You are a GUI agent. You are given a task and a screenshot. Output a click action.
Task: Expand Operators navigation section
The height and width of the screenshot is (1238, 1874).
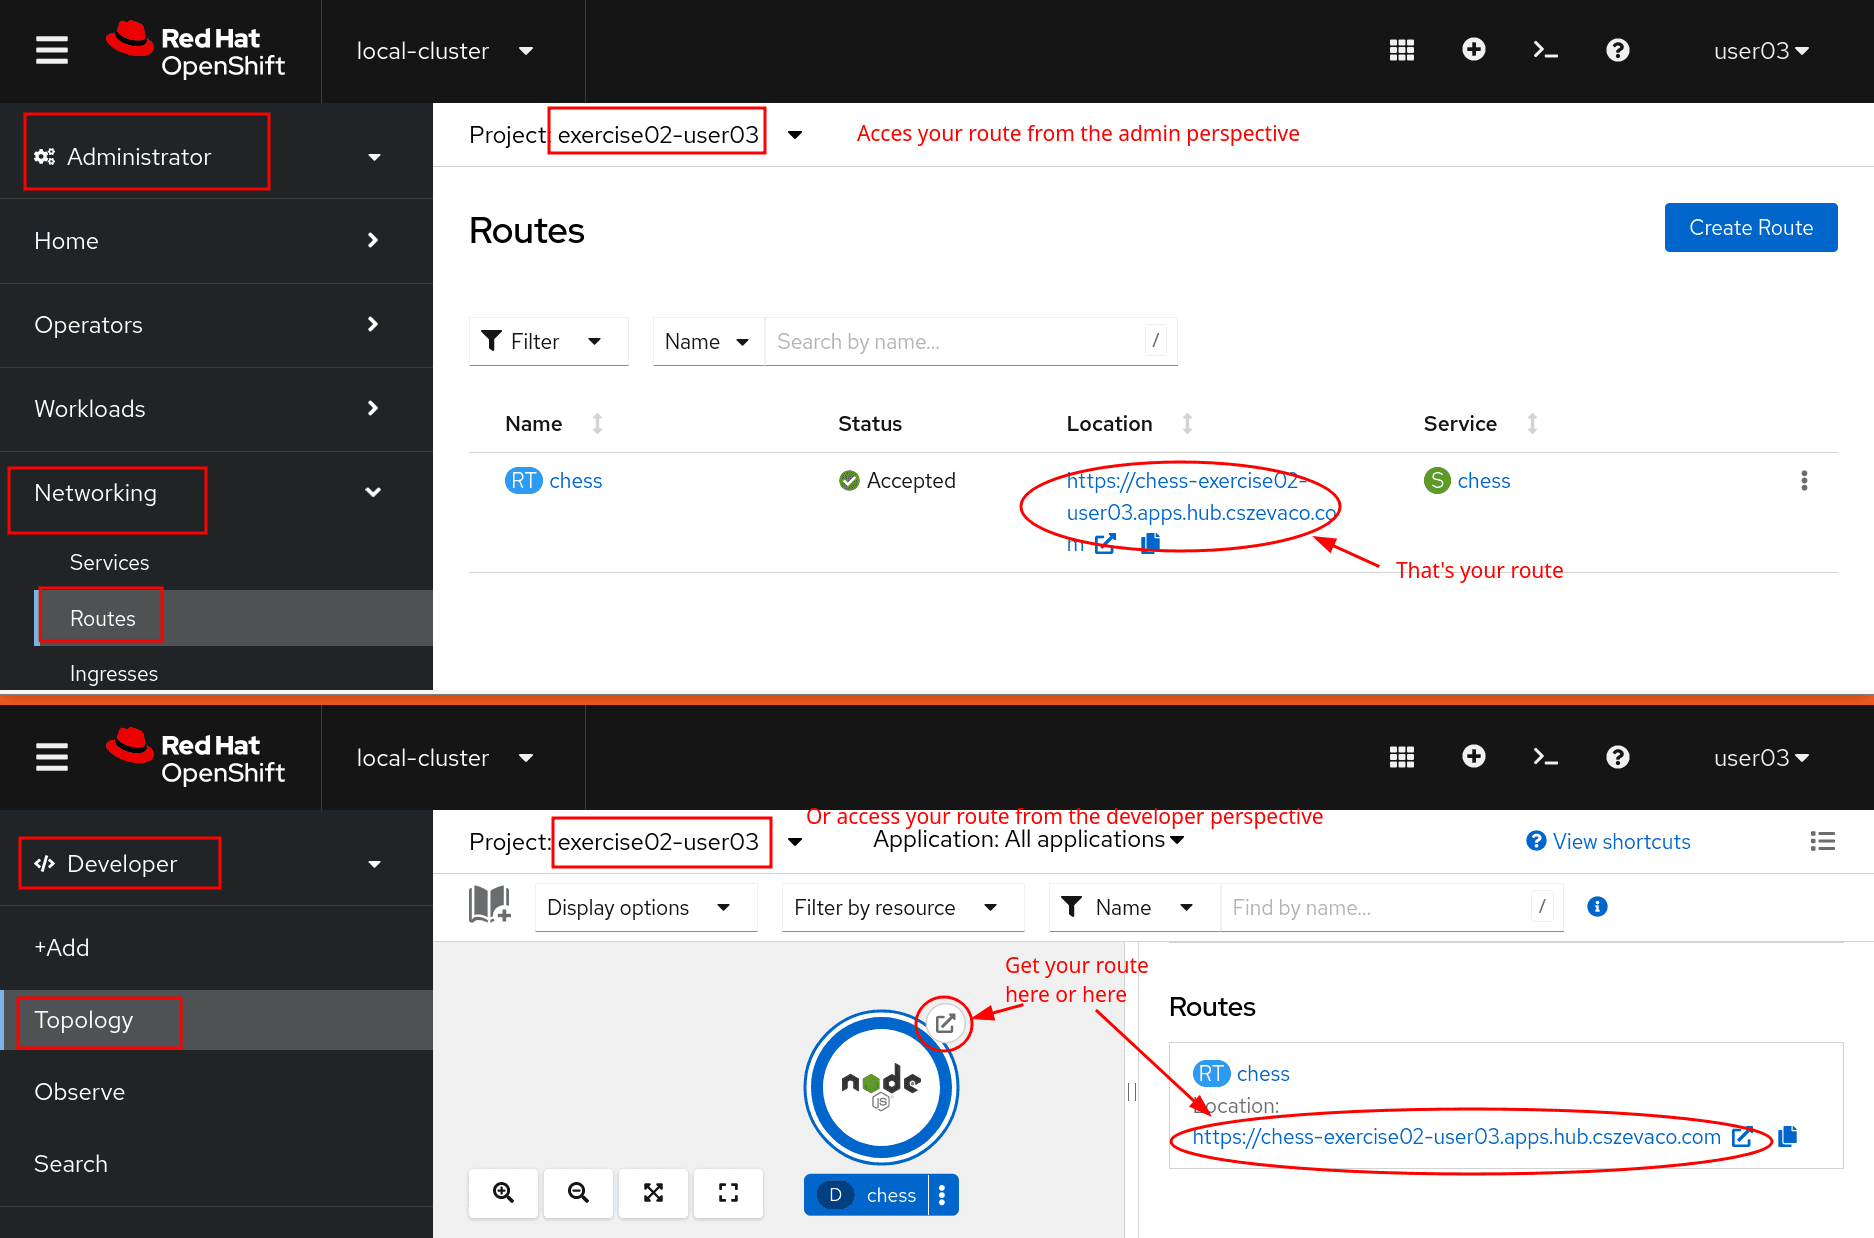click(x=216, y=325)
